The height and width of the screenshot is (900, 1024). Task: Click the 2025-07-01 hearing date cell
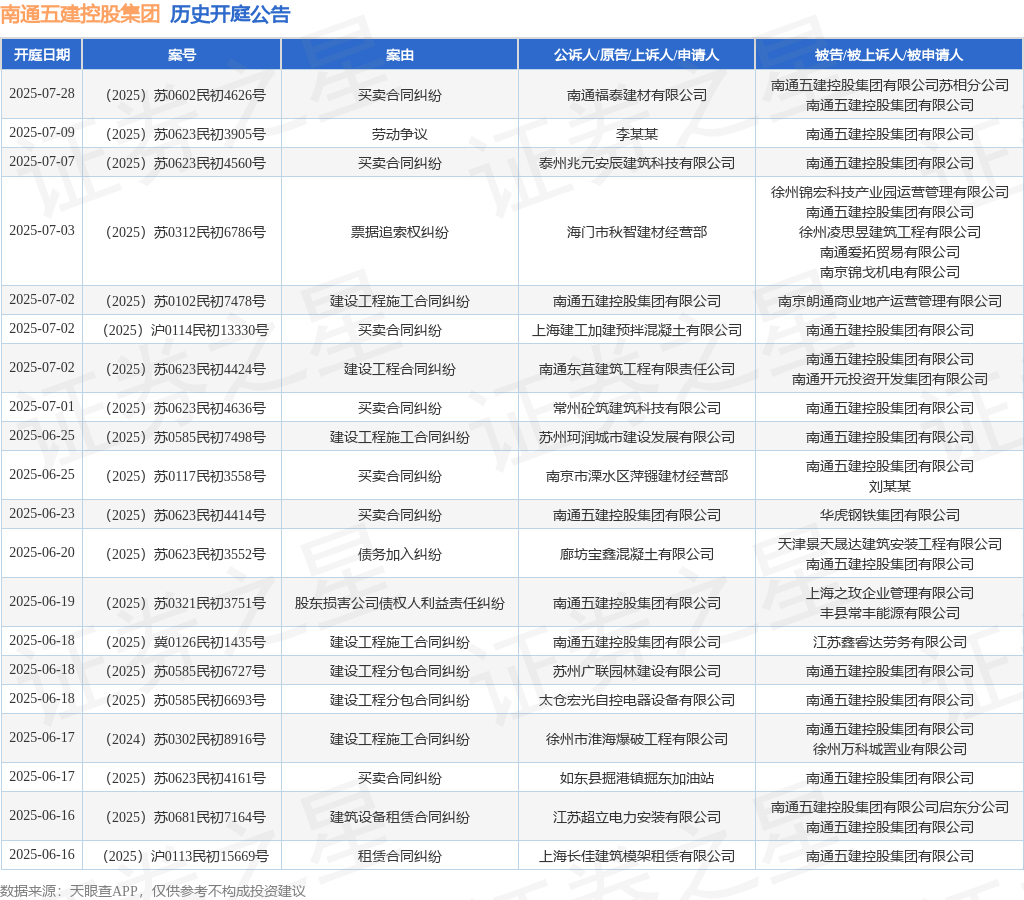[x=42, y=407]
